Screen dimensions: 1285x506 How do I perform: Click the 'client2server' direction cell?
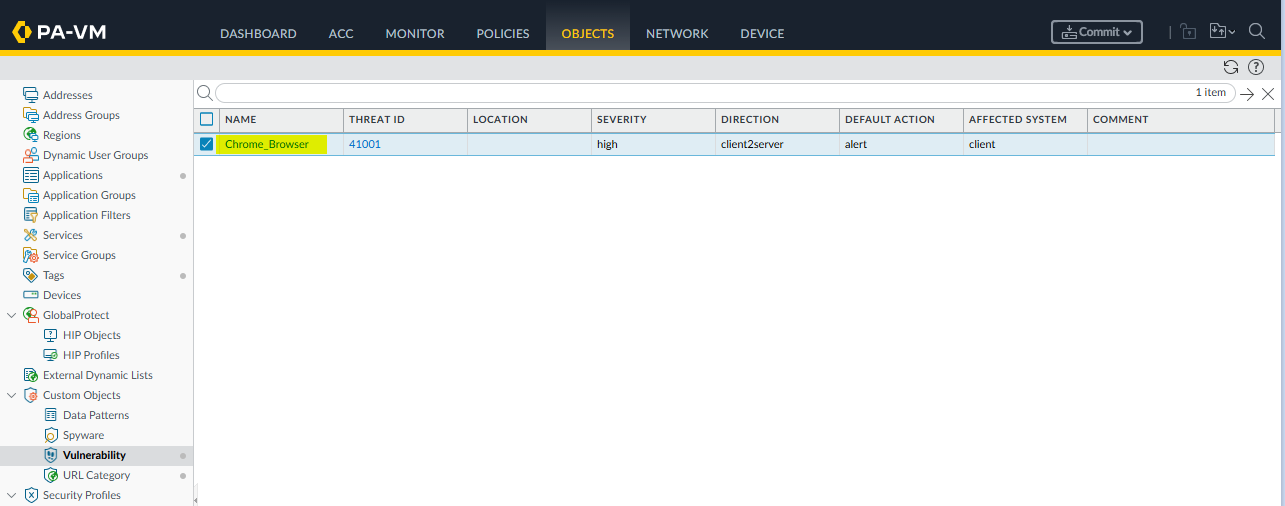pos(777,144)
